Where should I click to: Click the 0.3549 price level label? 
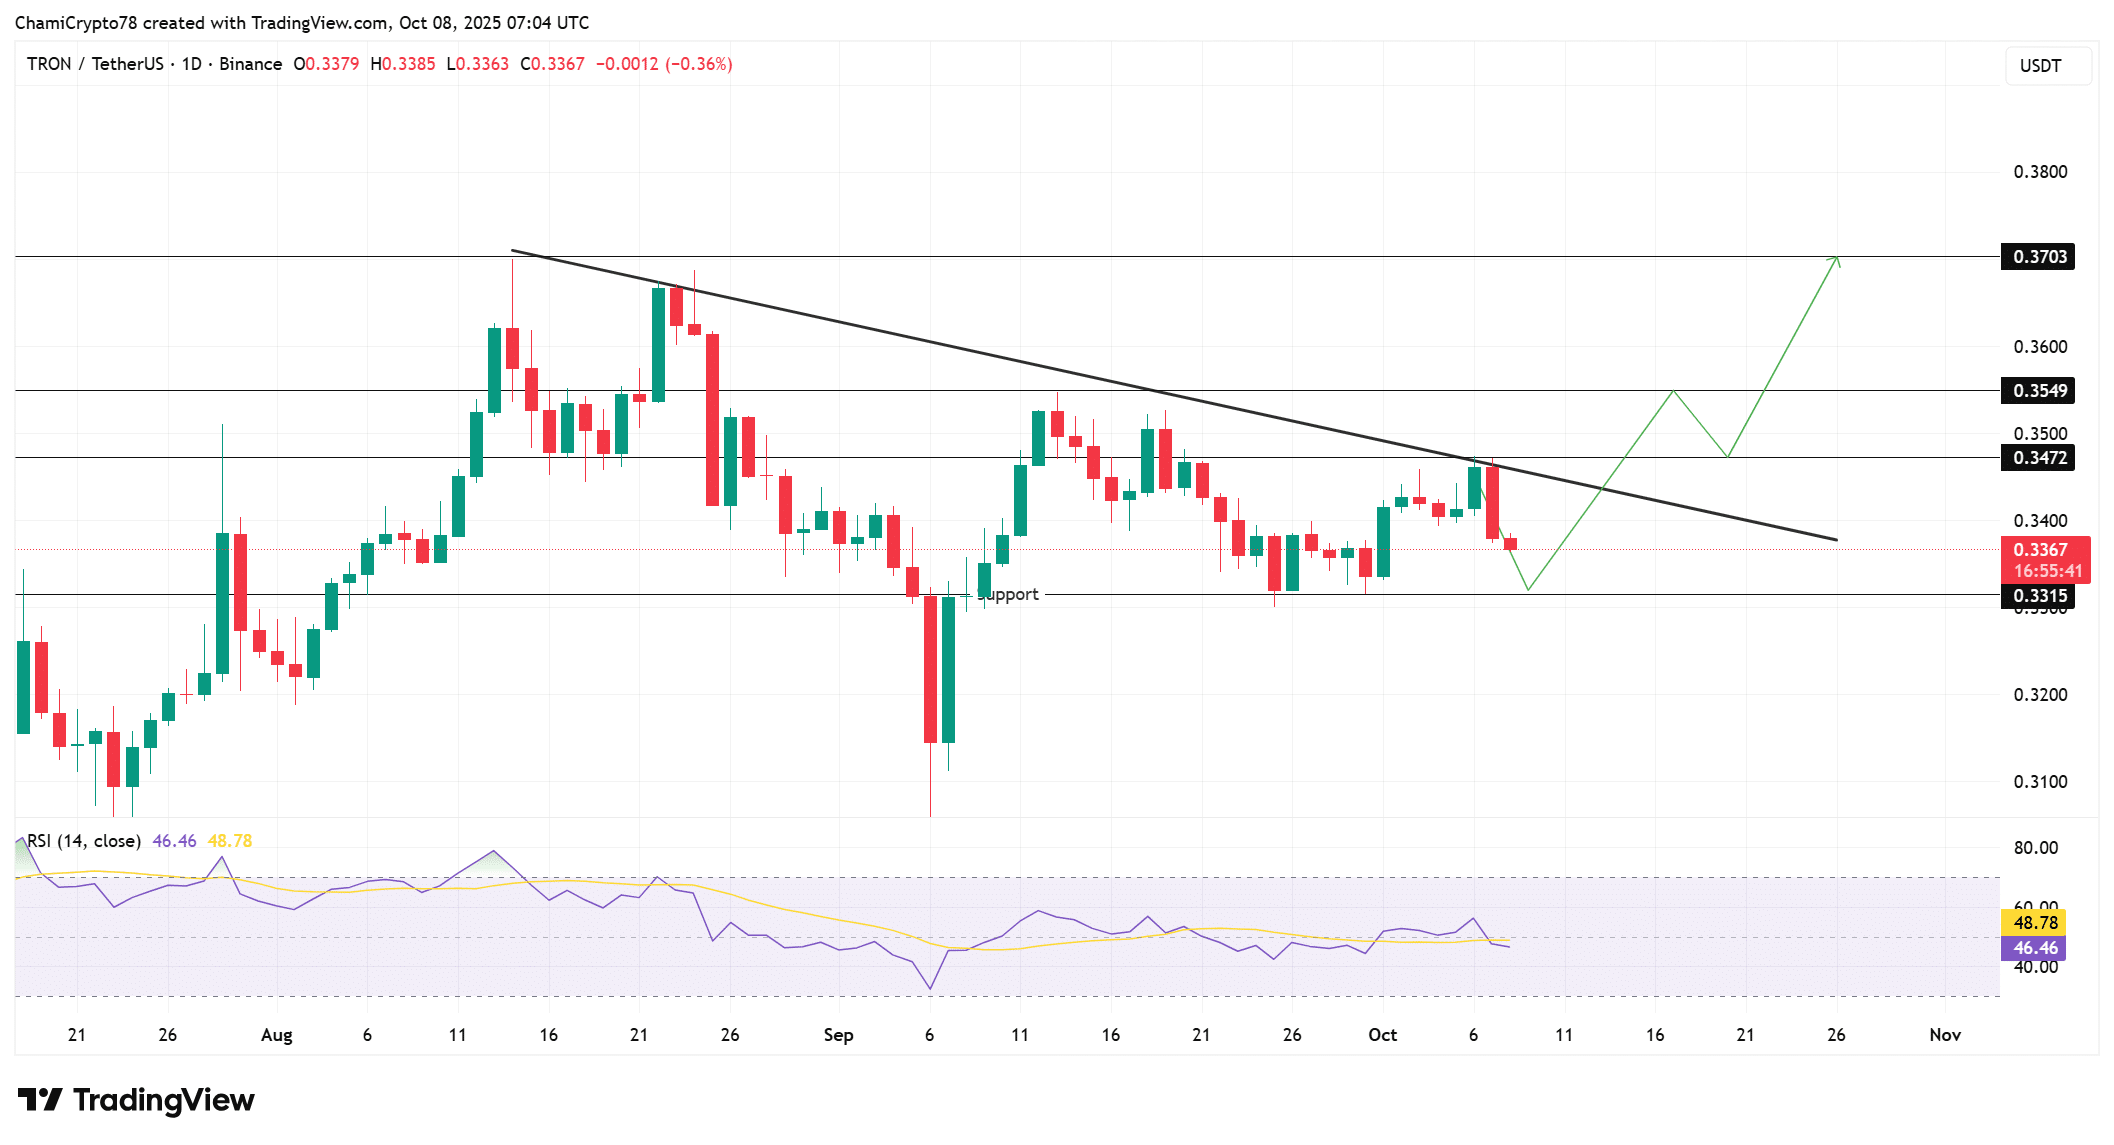pyautogui.click(x=2038, y=391)
